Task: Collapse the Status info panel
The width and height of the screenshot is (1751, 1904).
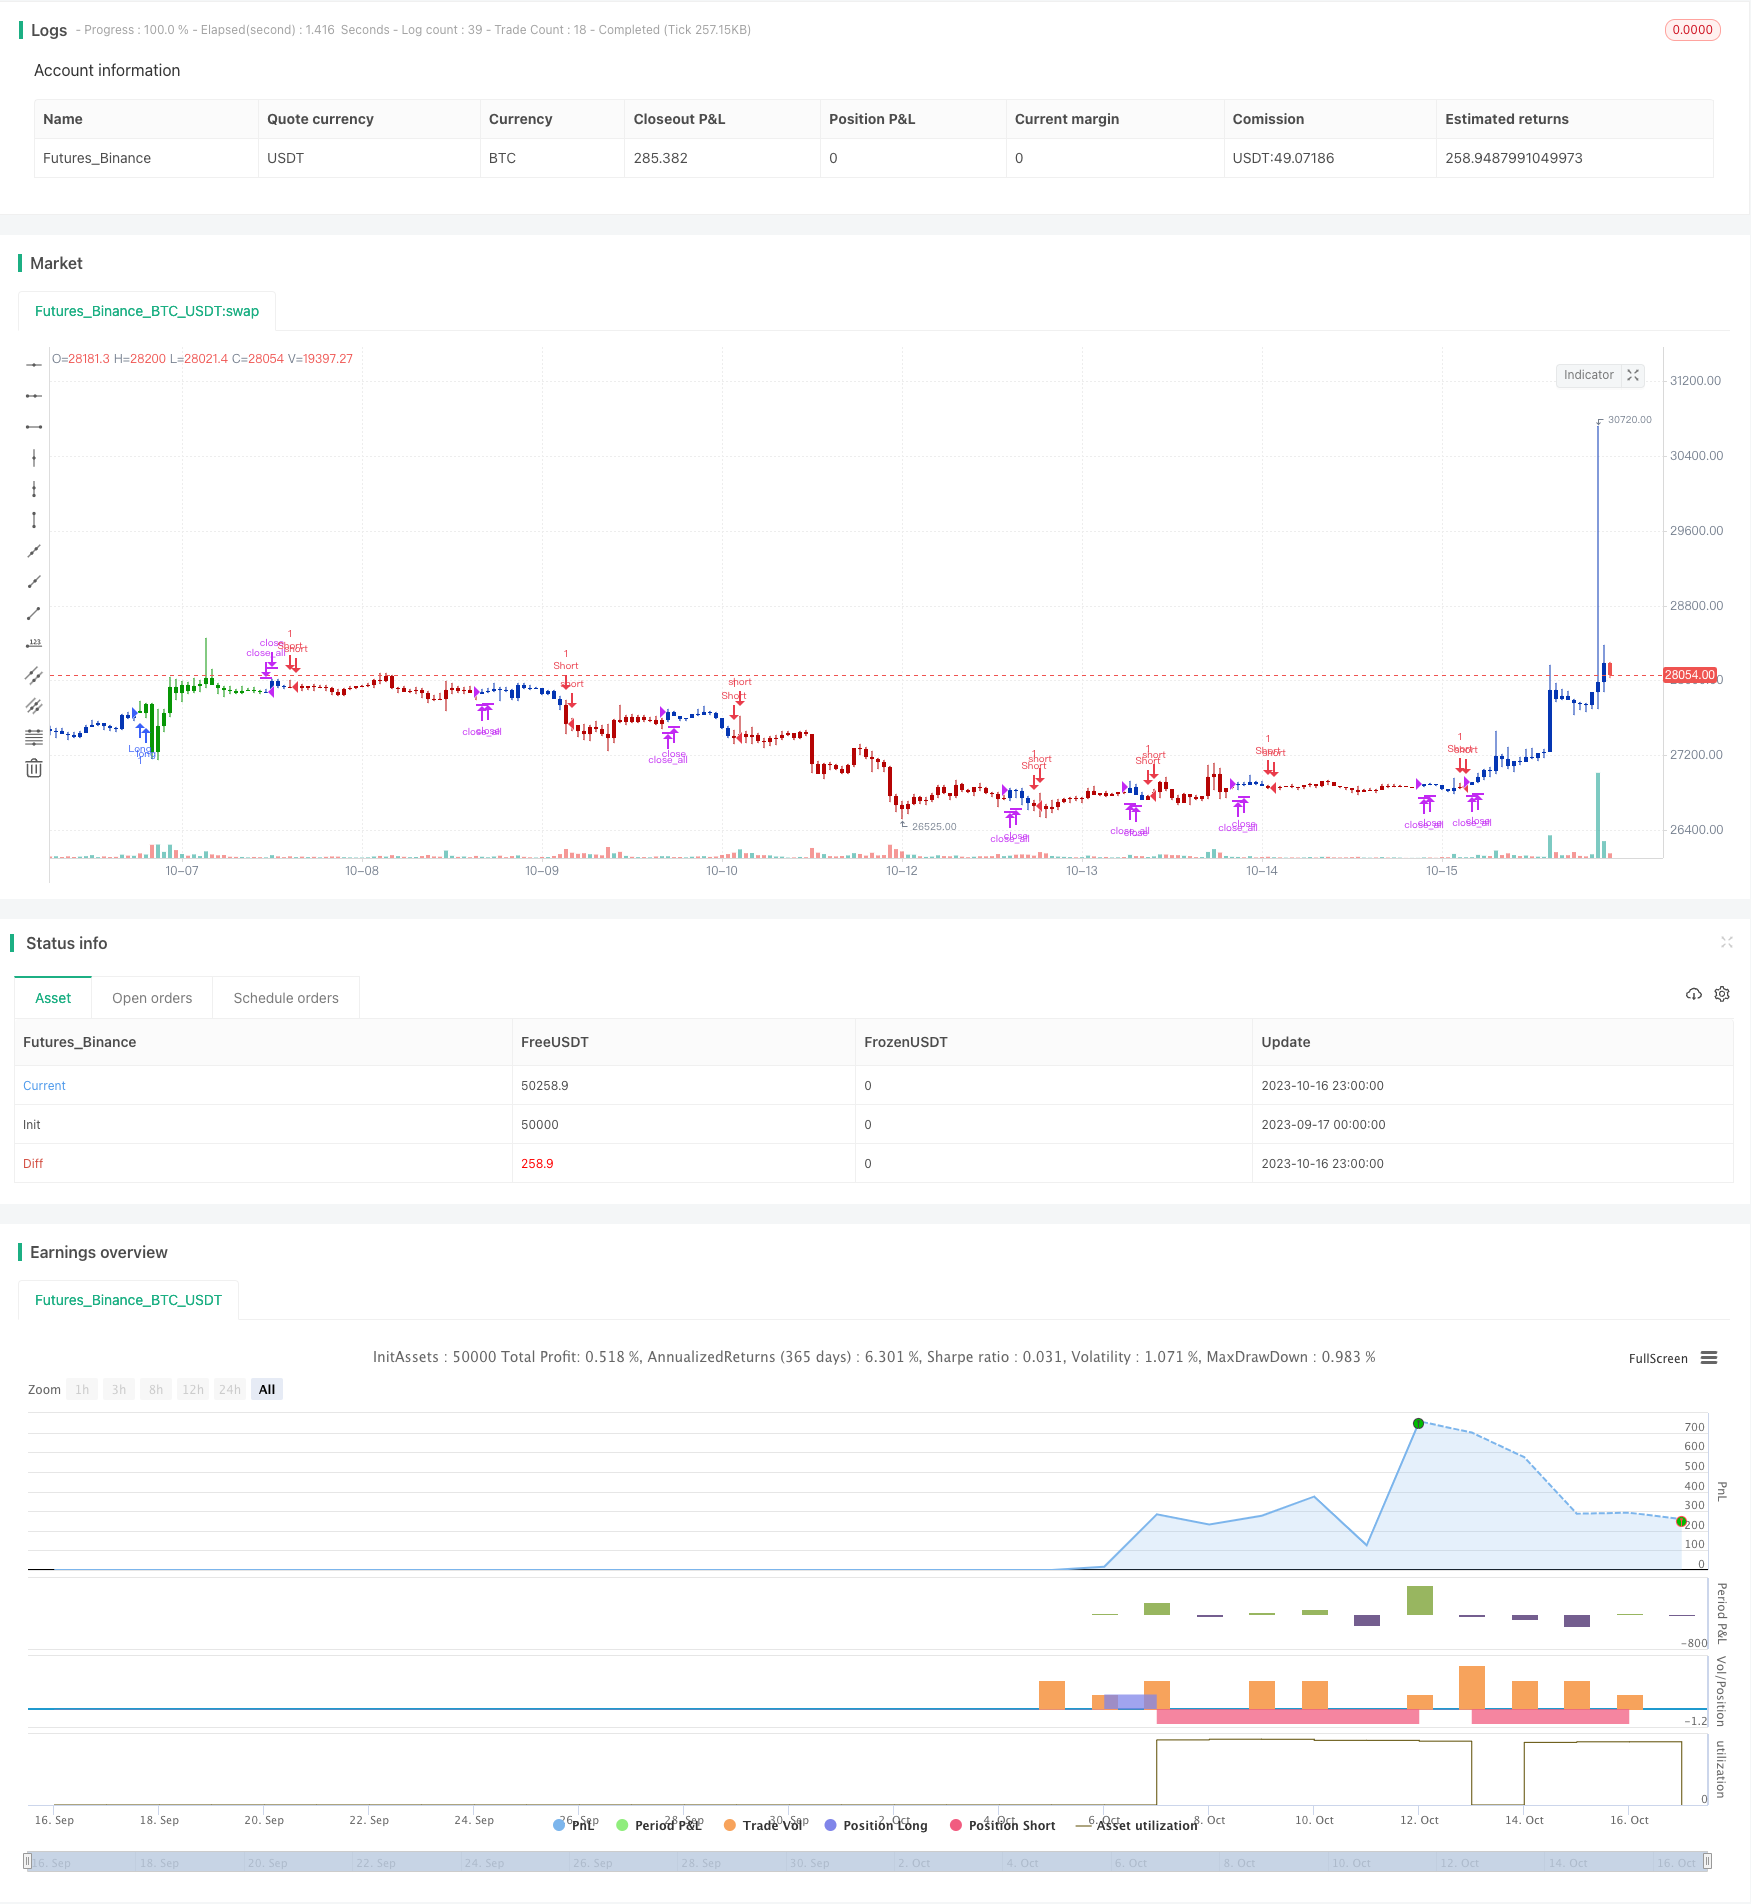Action: pos(1726,942)
